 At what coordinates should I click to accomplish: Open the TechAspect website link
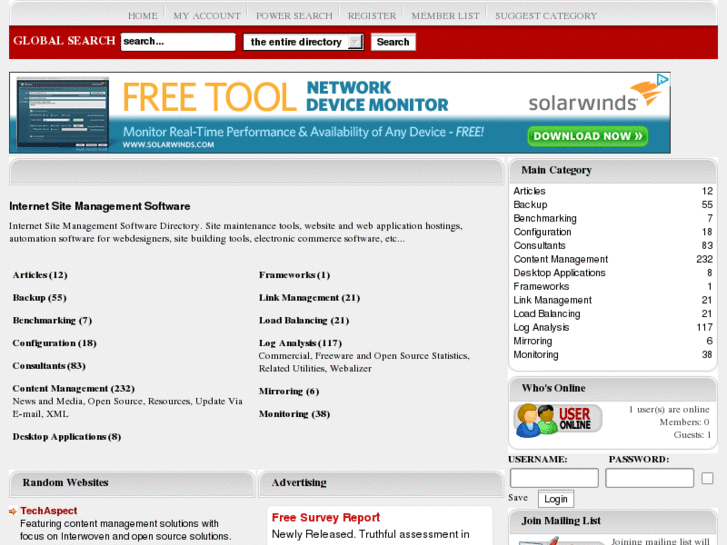point(49,511)
